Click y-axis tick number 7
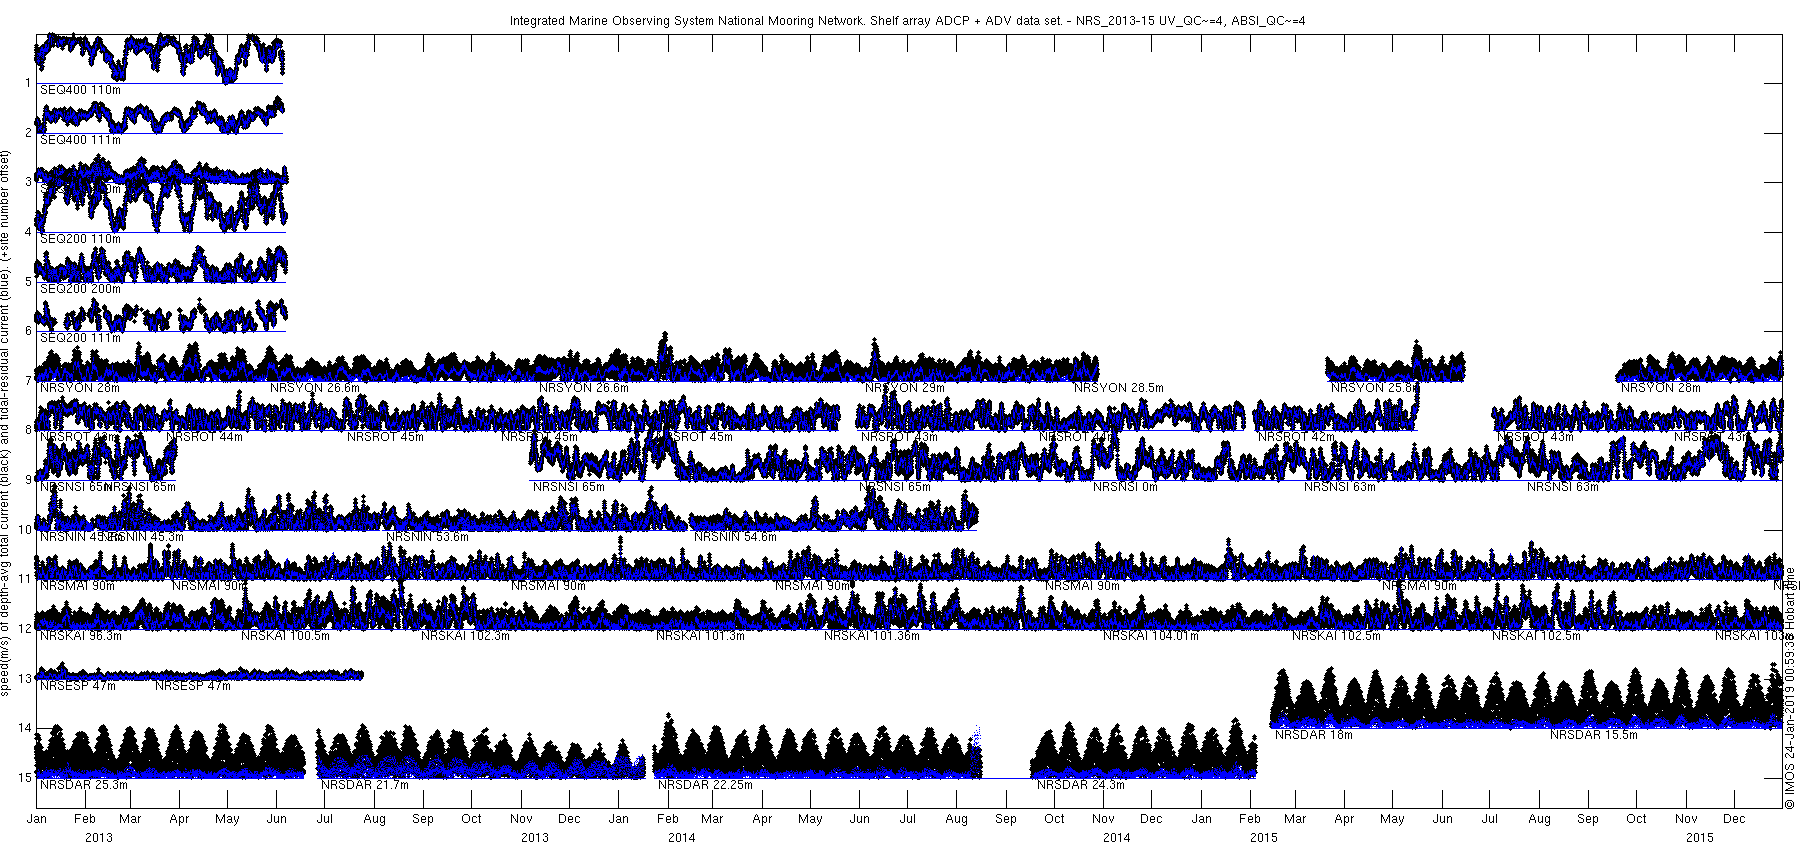The height and width of the screenshot is (850, 1800). (27, 380)
